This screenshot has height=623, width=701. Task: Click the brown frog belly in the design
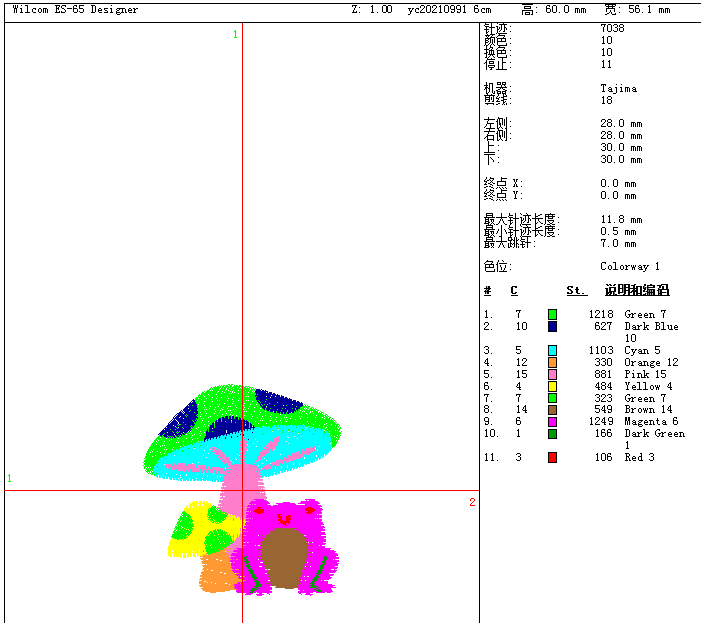[285, 560]
